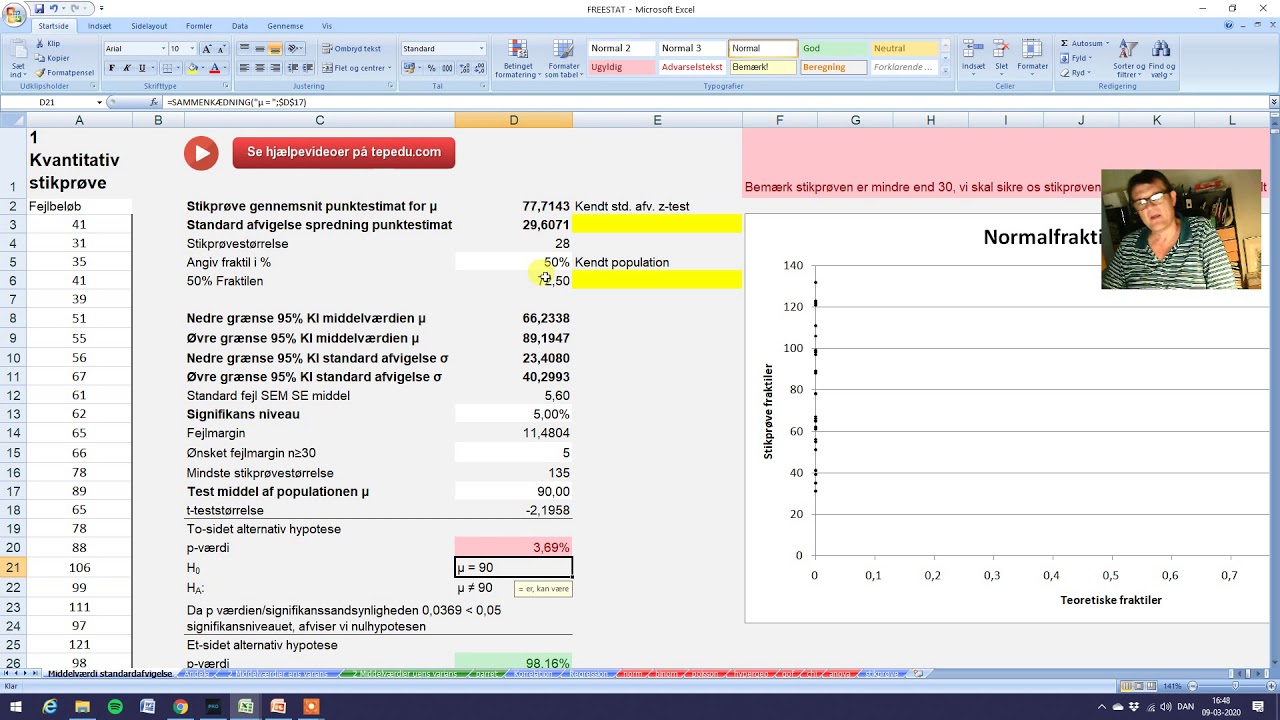
Task: Center text horizontally in the cell
Action: pyautogui.click(x=260, y=68)
